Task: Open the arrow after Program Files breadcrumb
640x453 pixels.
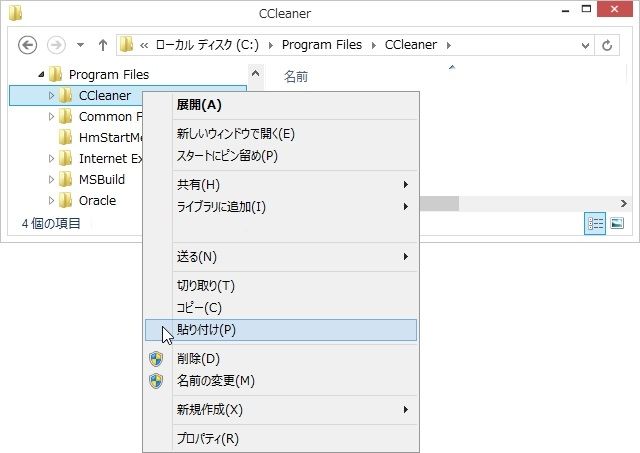Action: tap(373, 45)
